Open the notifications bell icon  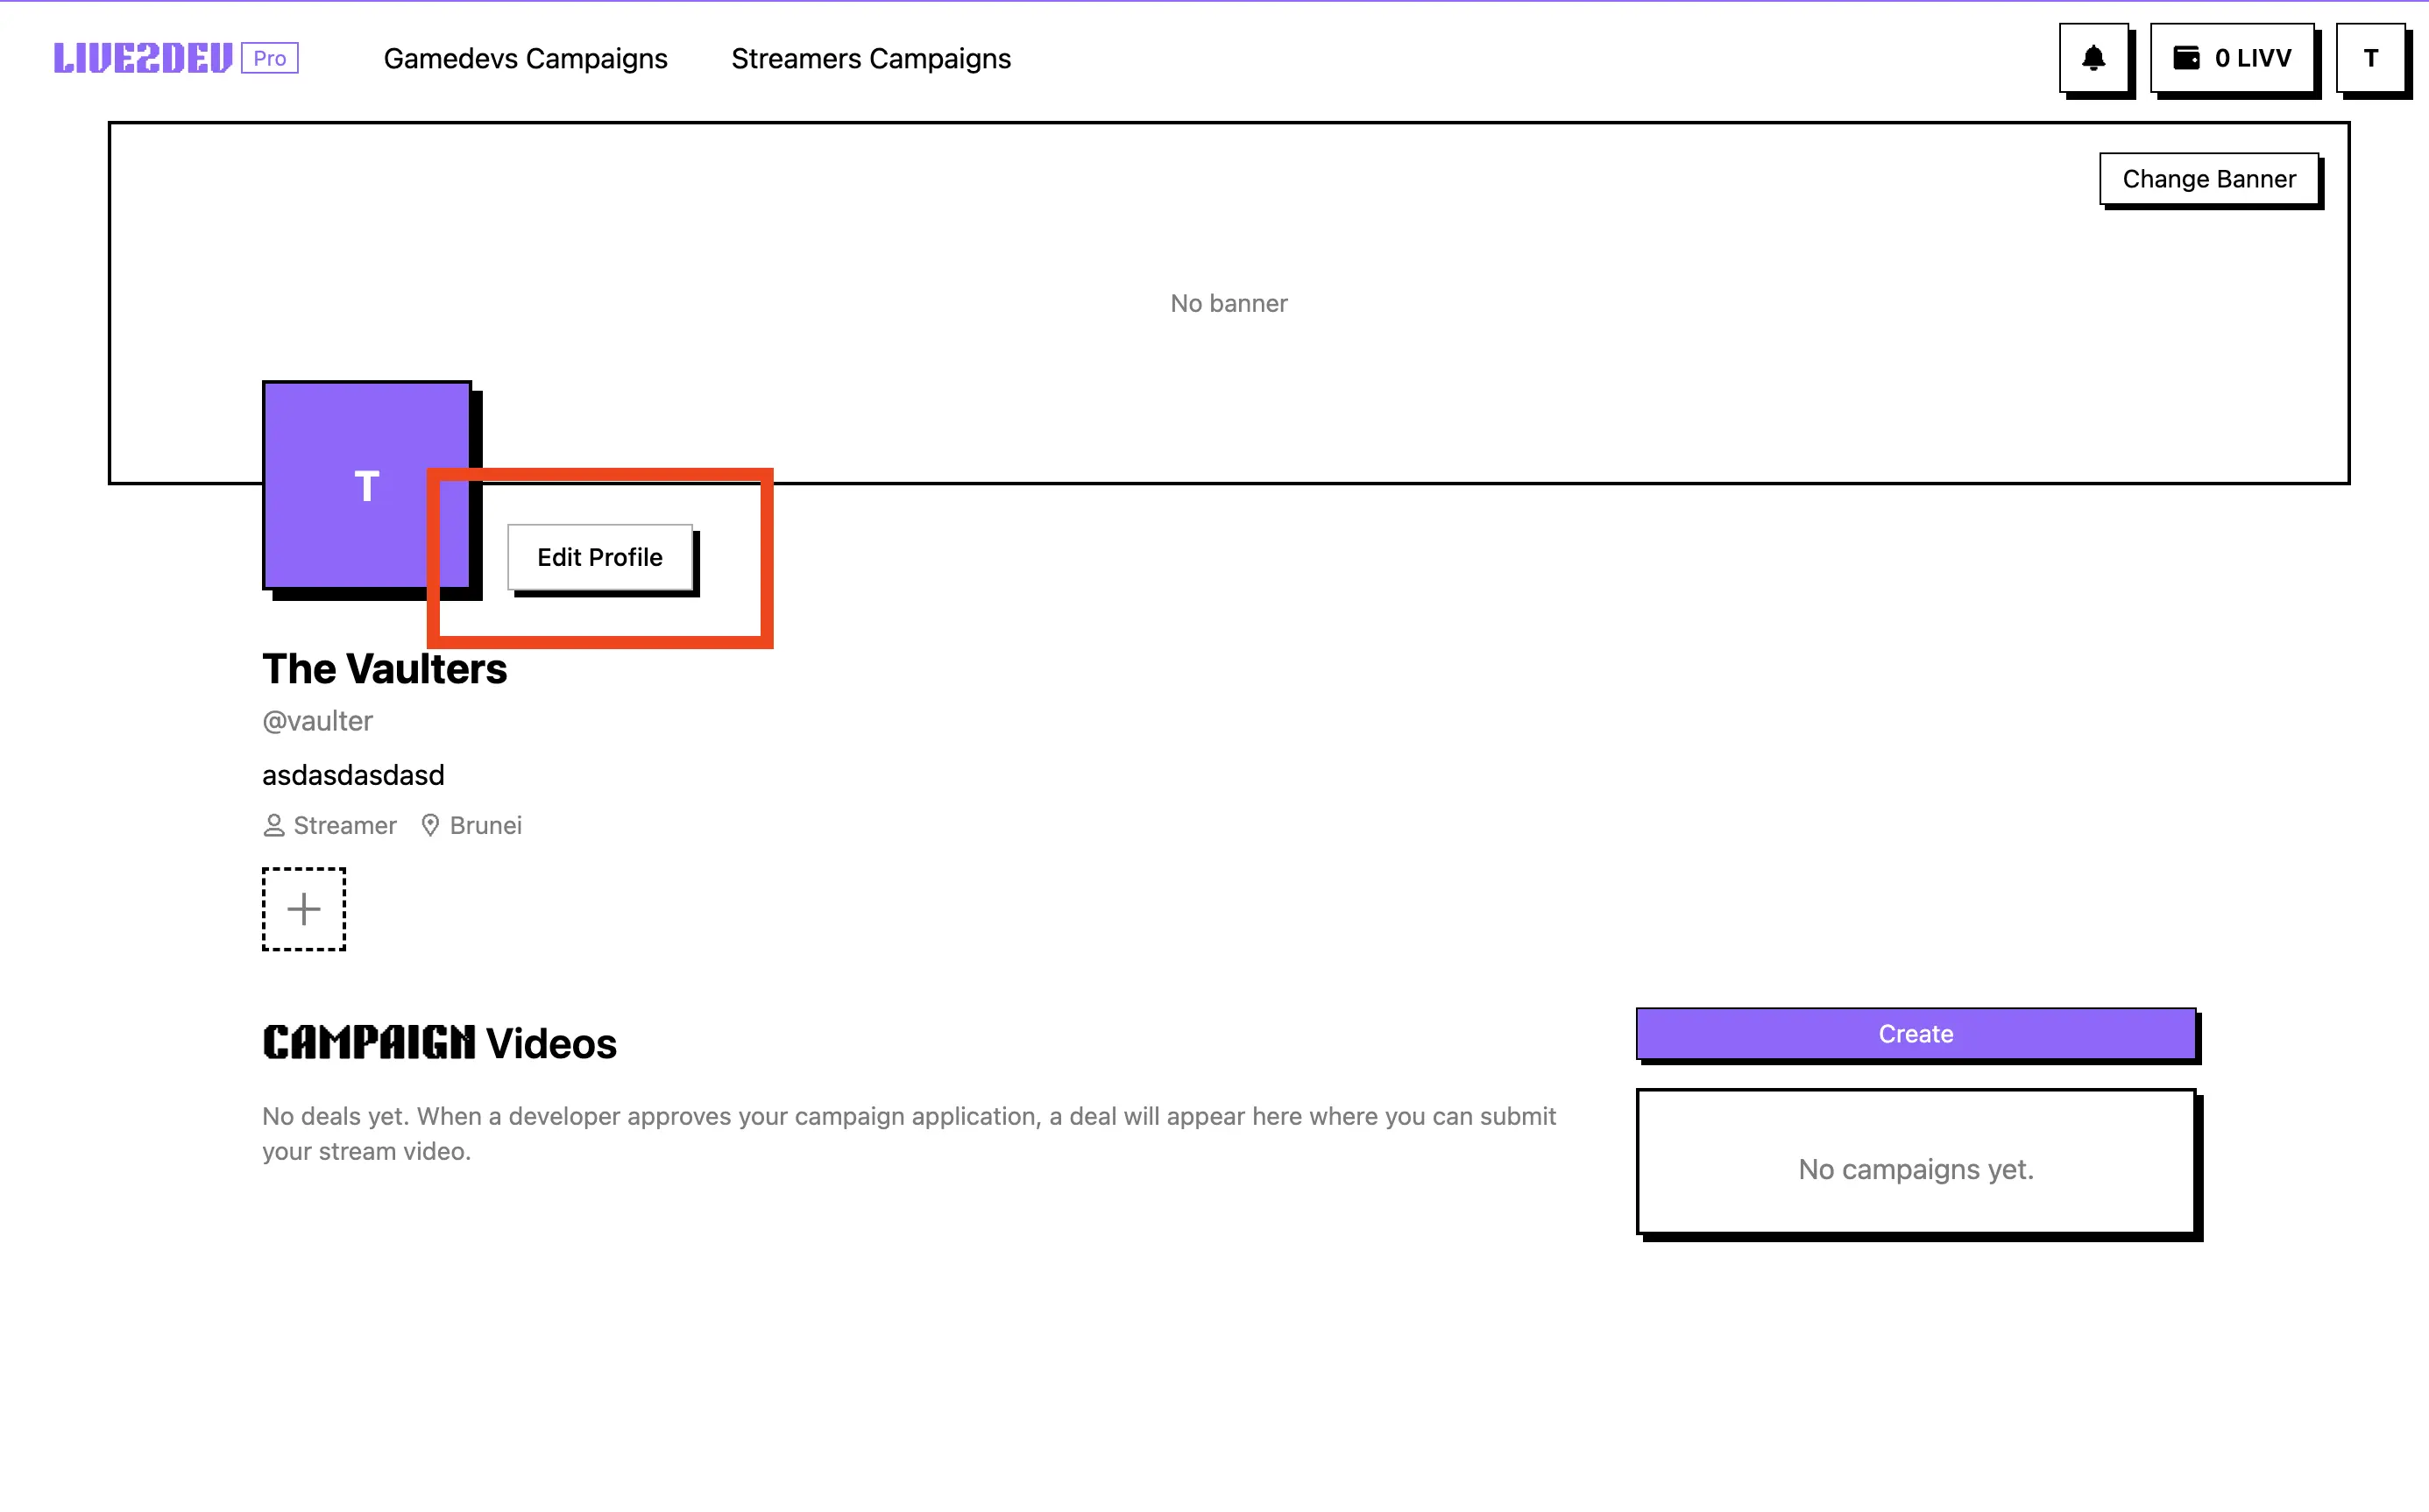(2093, 58)
